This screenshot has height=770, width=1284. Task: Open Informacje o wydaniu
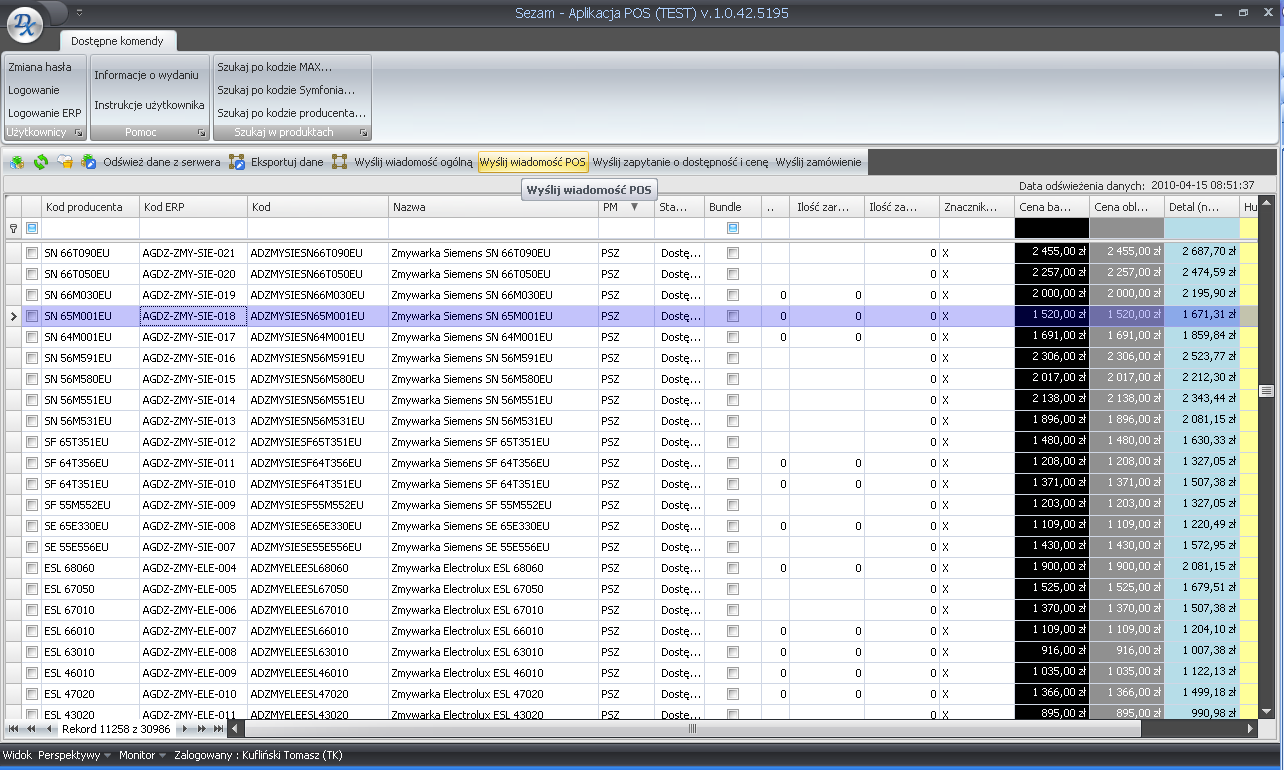pyautogui.click(x=147, y=75)
